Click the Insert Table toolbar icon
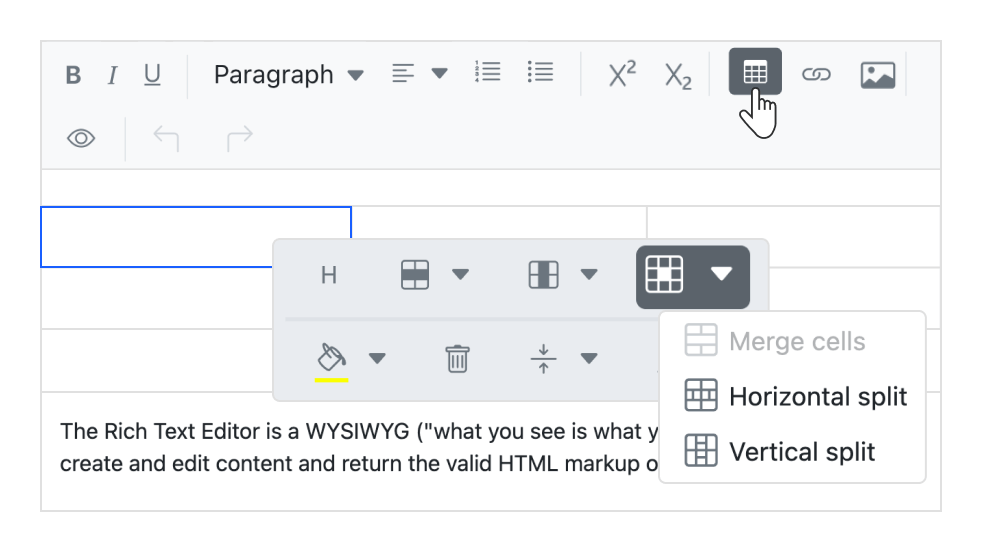This screenshot has height=552, width=982. point(755,74)
